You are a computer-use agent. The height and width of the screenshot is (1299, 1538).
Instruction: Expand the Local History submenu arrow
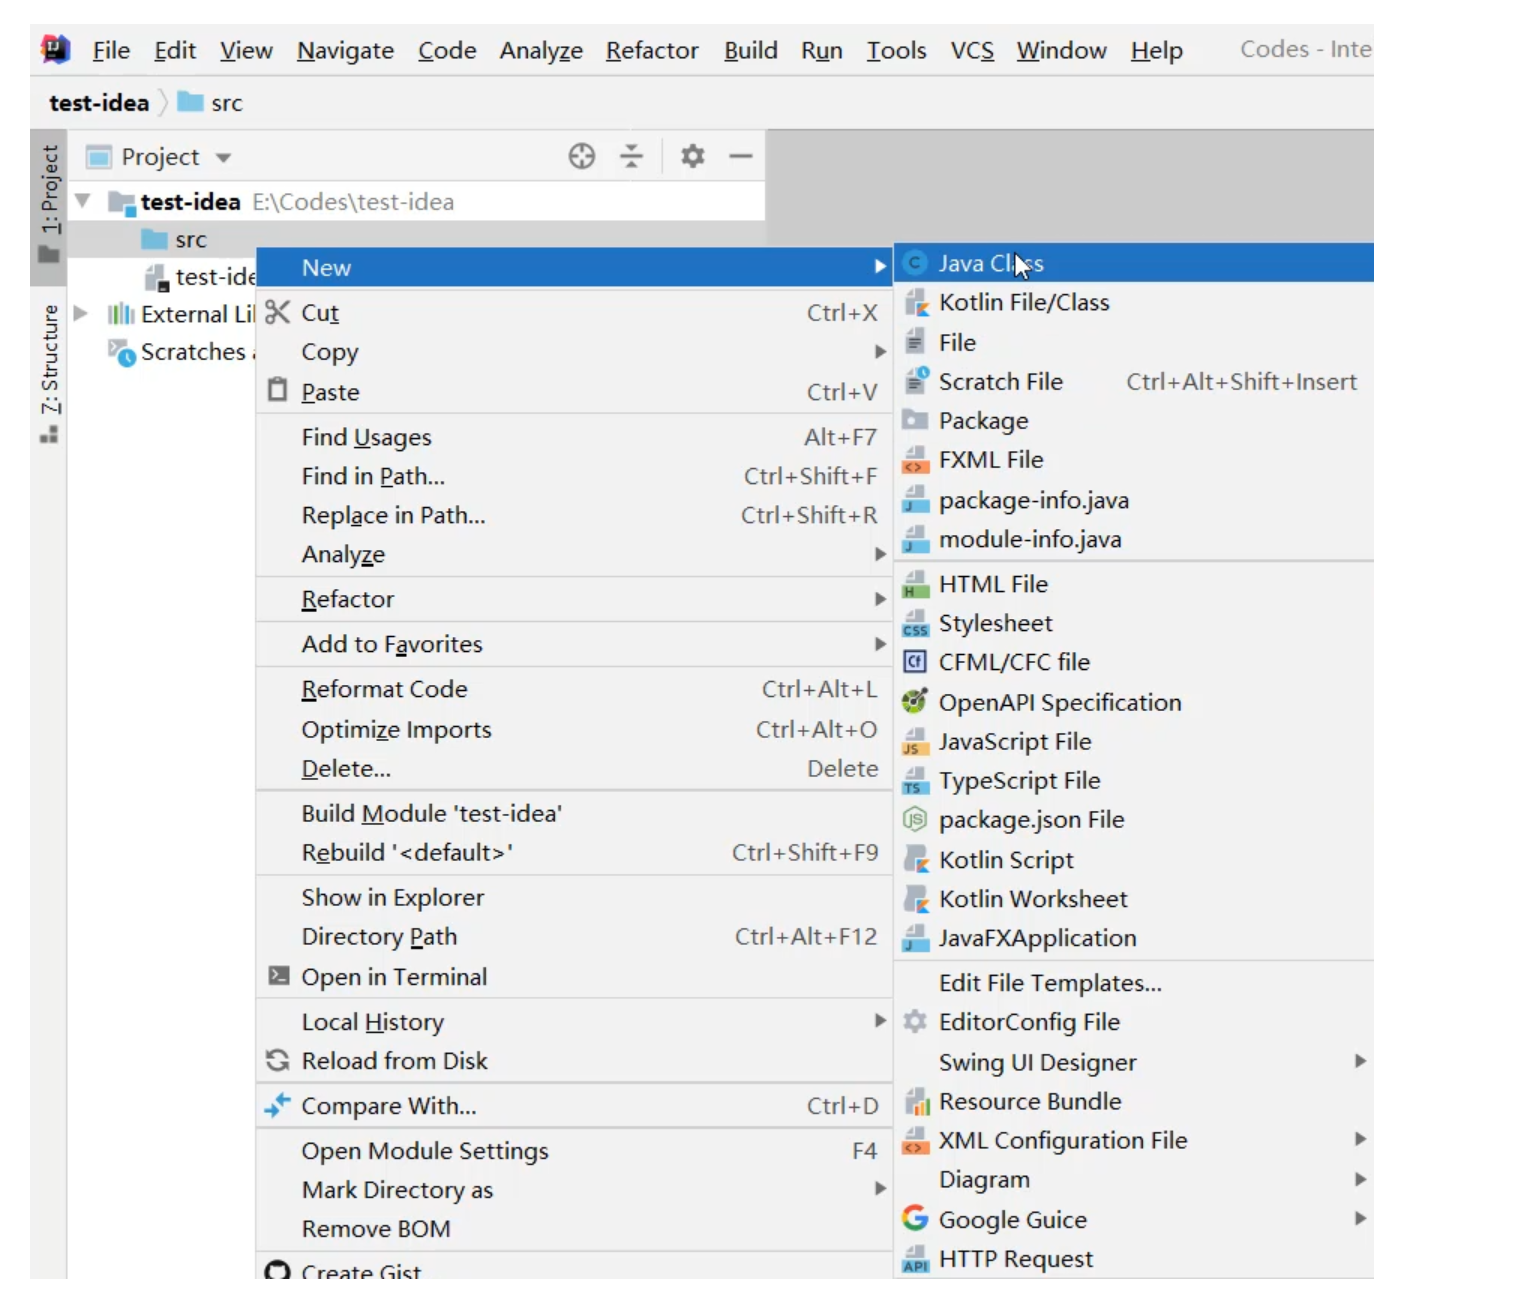coord(880,1020)
